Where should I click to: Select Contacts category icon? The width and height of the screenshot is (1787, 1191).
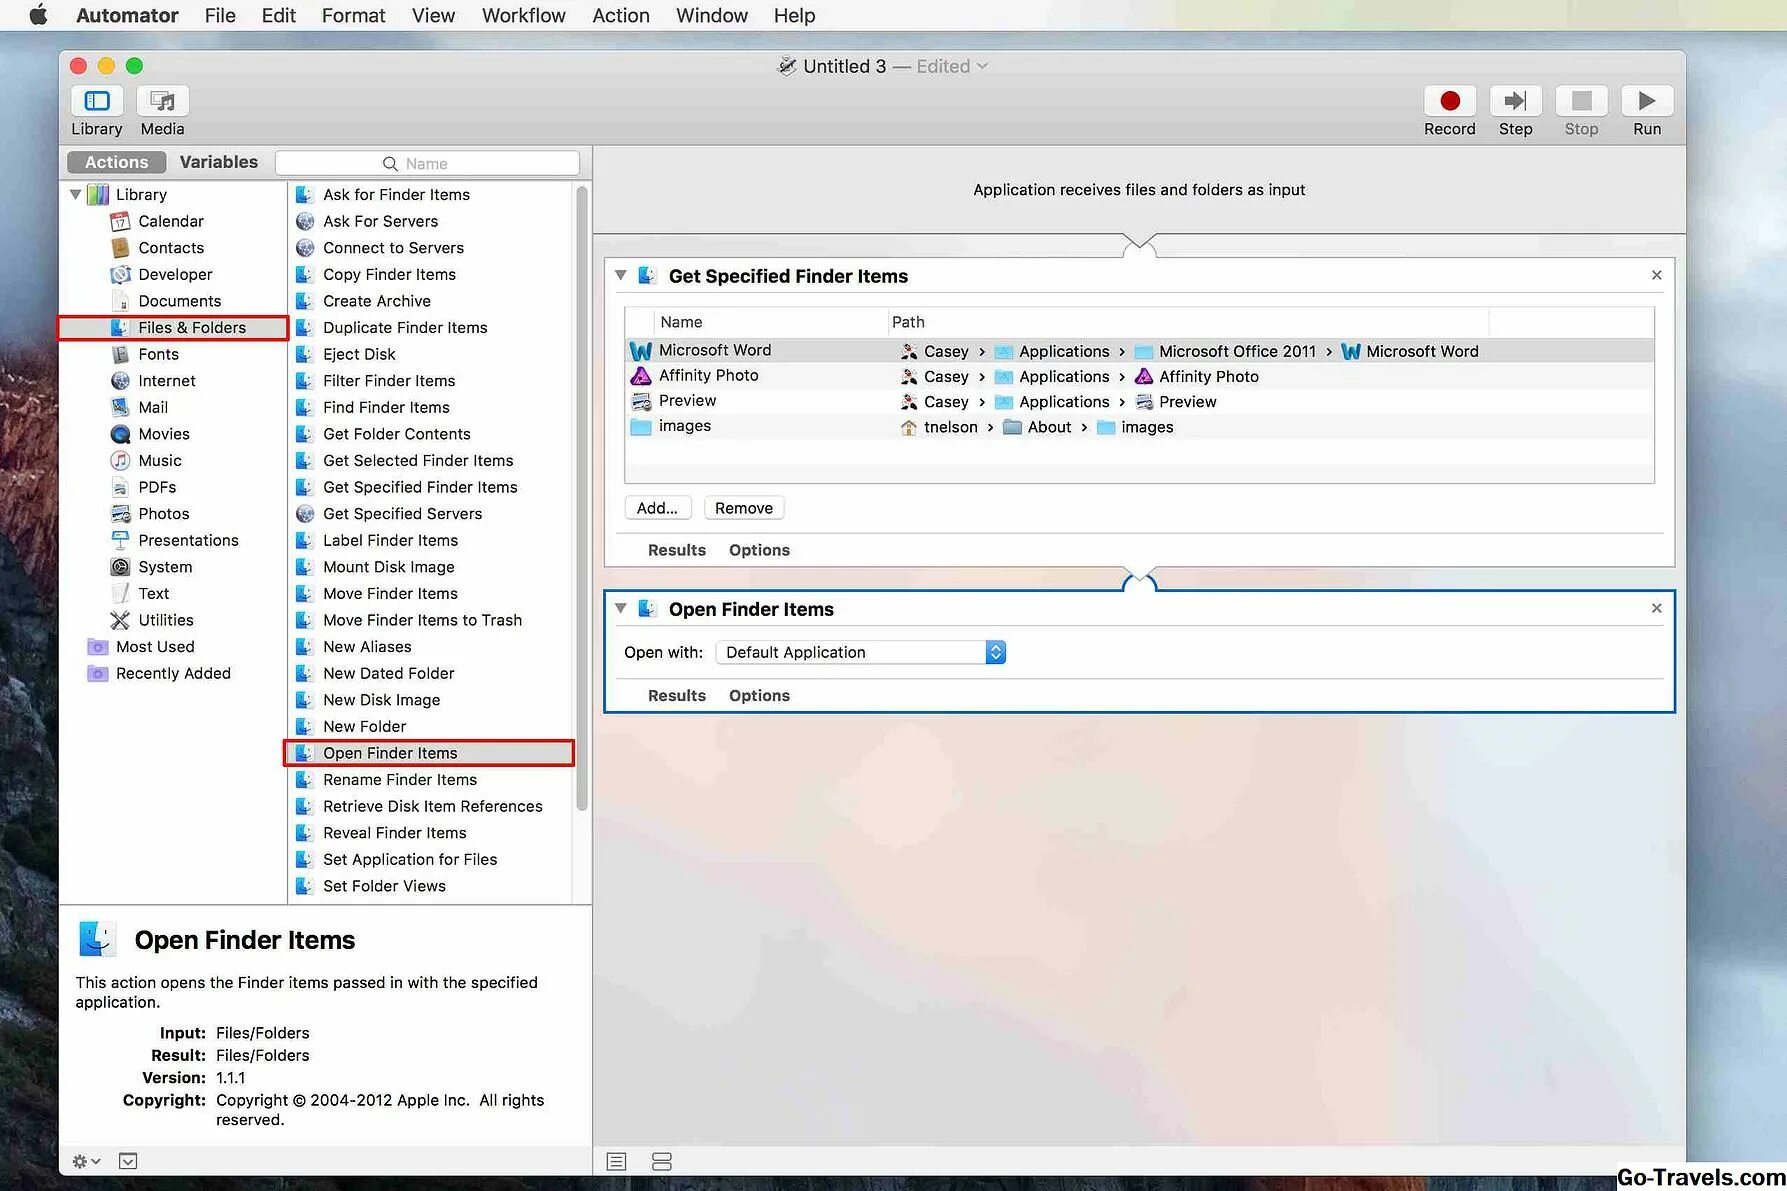click(x=120, y=248)
